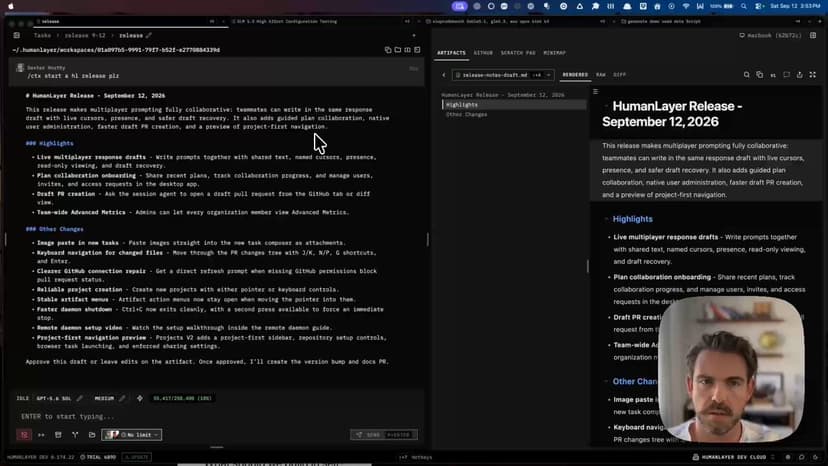Screen dimensions: 828x466
Task: Search within the artifact magnifier icon
Action: (747, 75)
